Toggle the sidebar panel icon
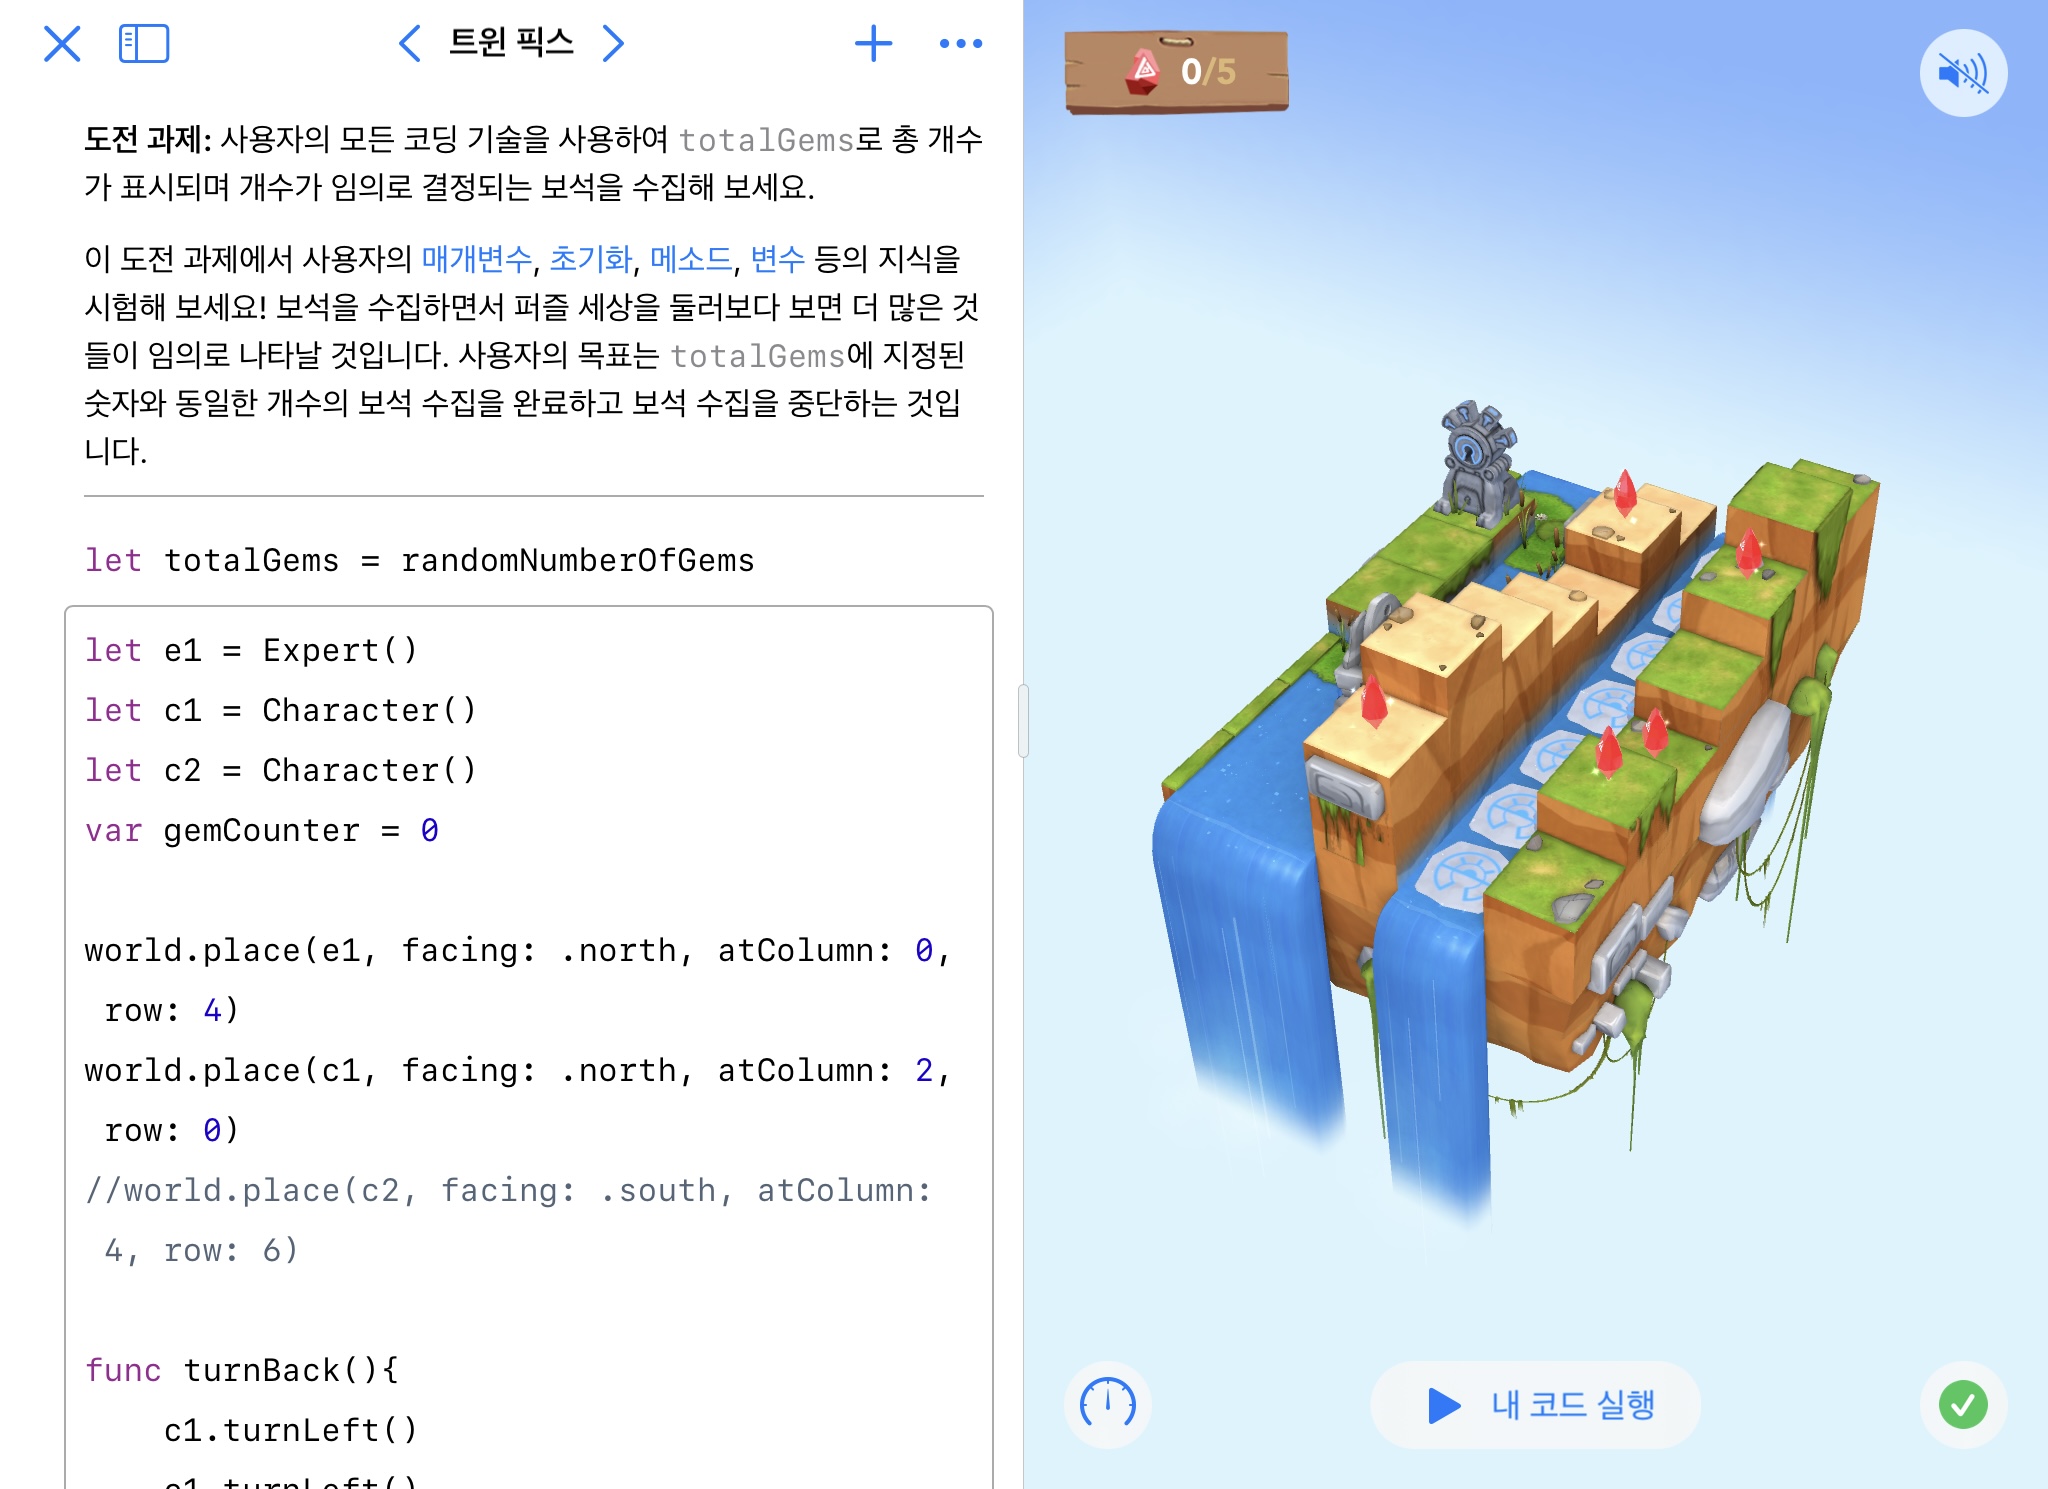 [x=144, y=44]
